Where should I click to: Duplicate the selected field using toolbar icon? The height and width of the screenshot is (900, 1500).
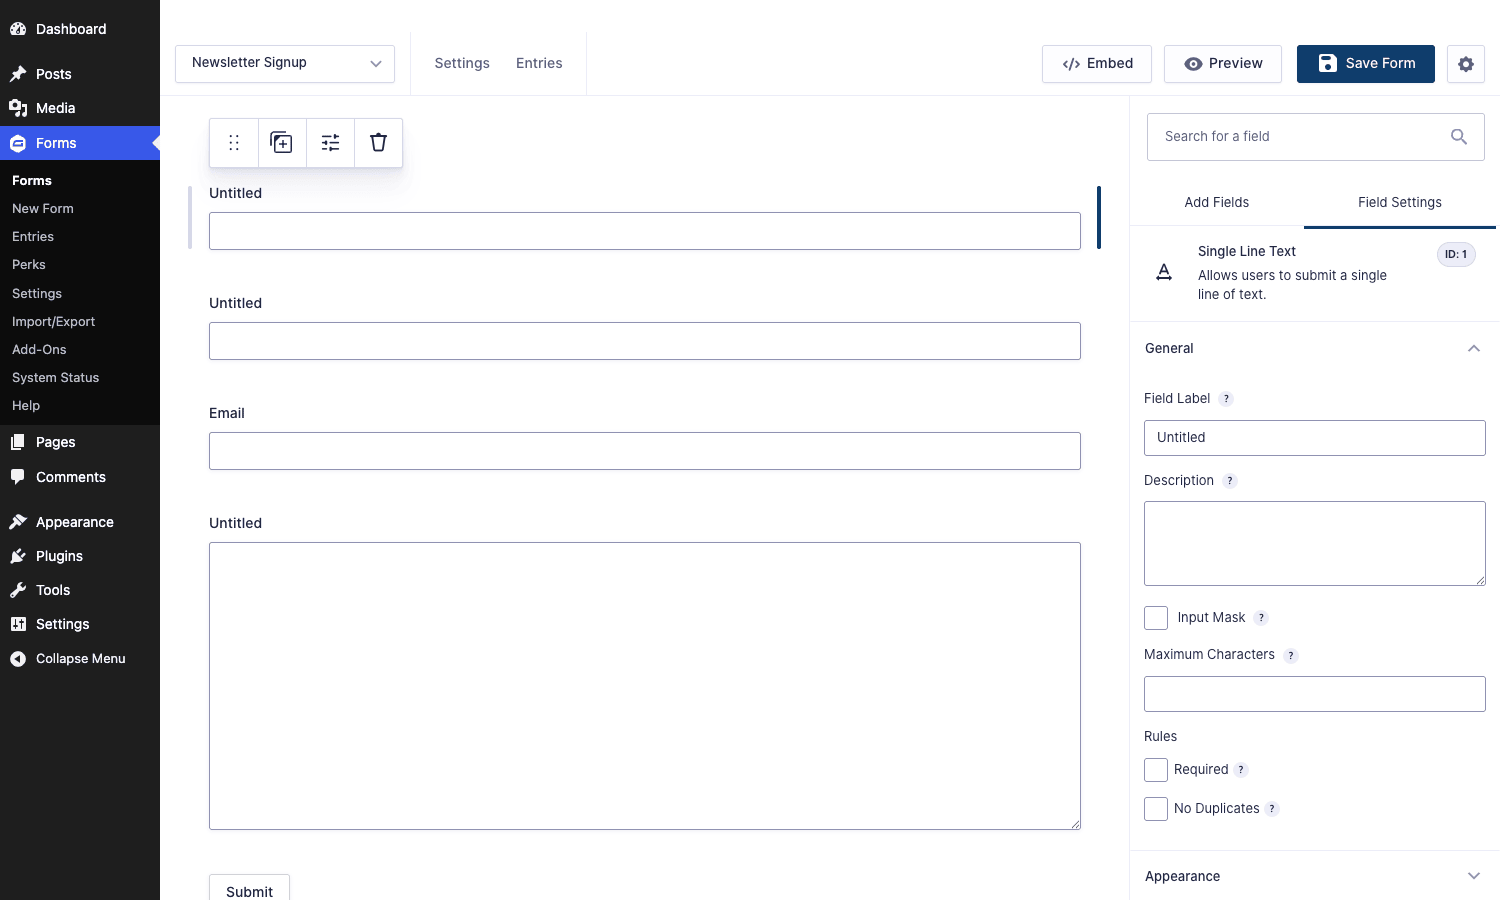[x=282, y=143]
